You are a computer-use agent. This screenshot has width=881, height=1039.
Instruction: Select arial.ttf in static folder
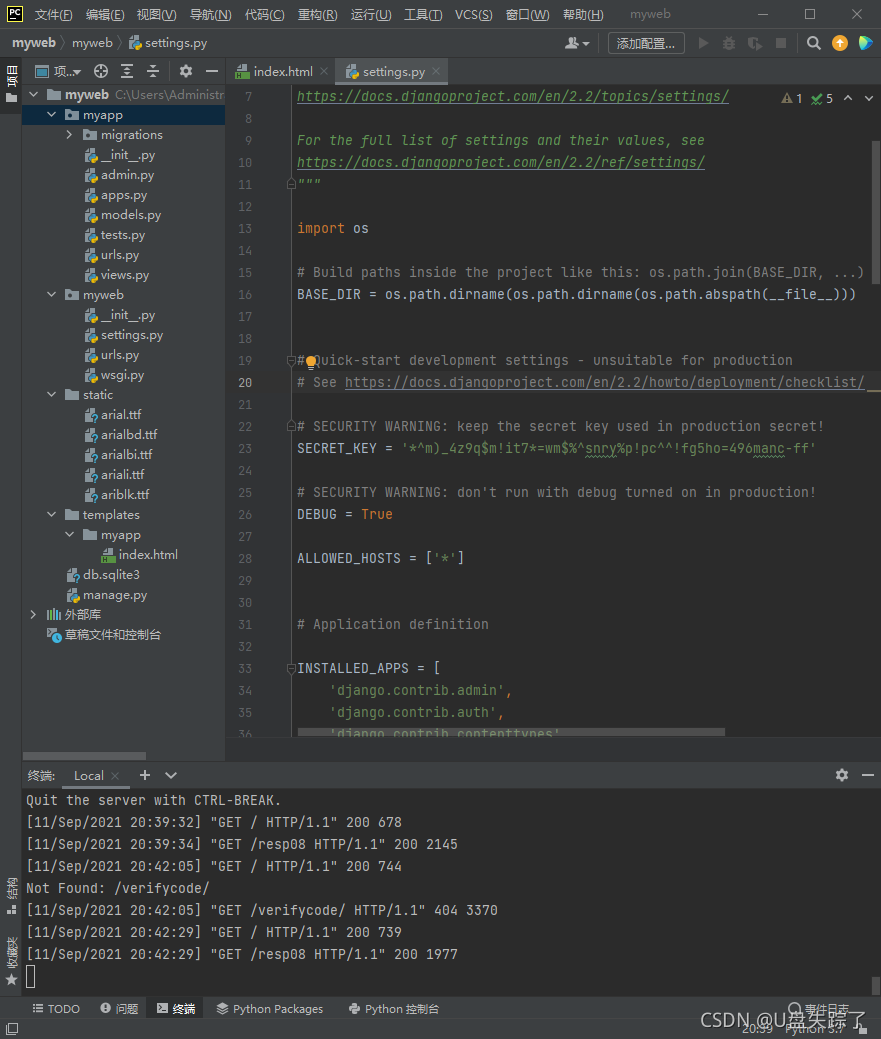pos(121,414)
